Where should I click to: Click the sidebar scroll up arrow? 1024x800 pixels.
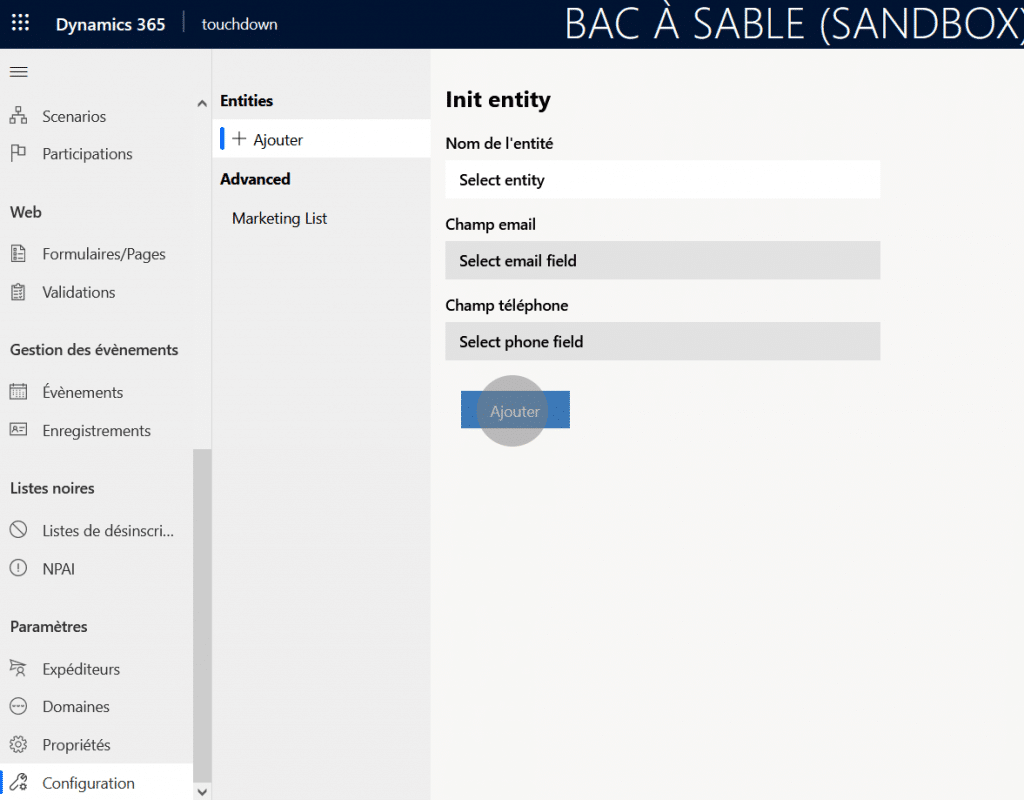coord(202,103)
